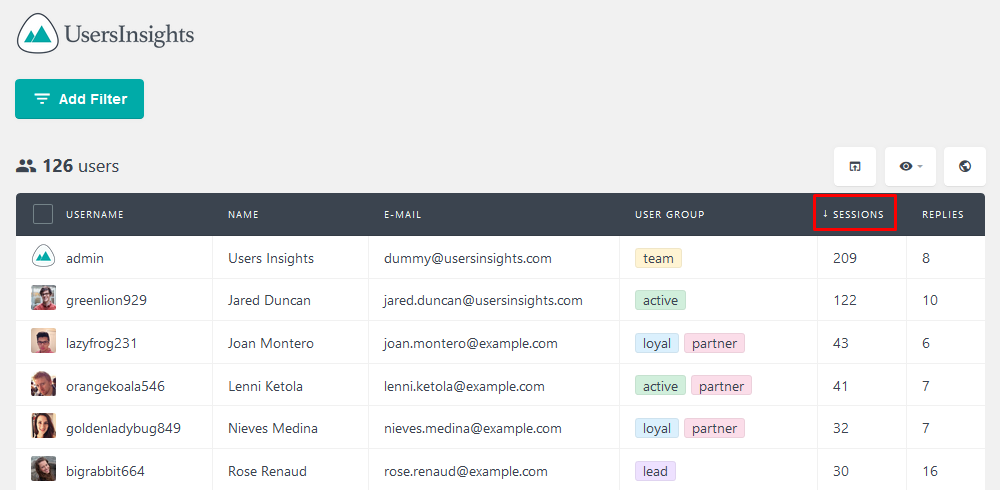The width and height of the screenshot is (1000, 490).
Task: Sort by the Username column header
Action: click(x=94, y=214)
